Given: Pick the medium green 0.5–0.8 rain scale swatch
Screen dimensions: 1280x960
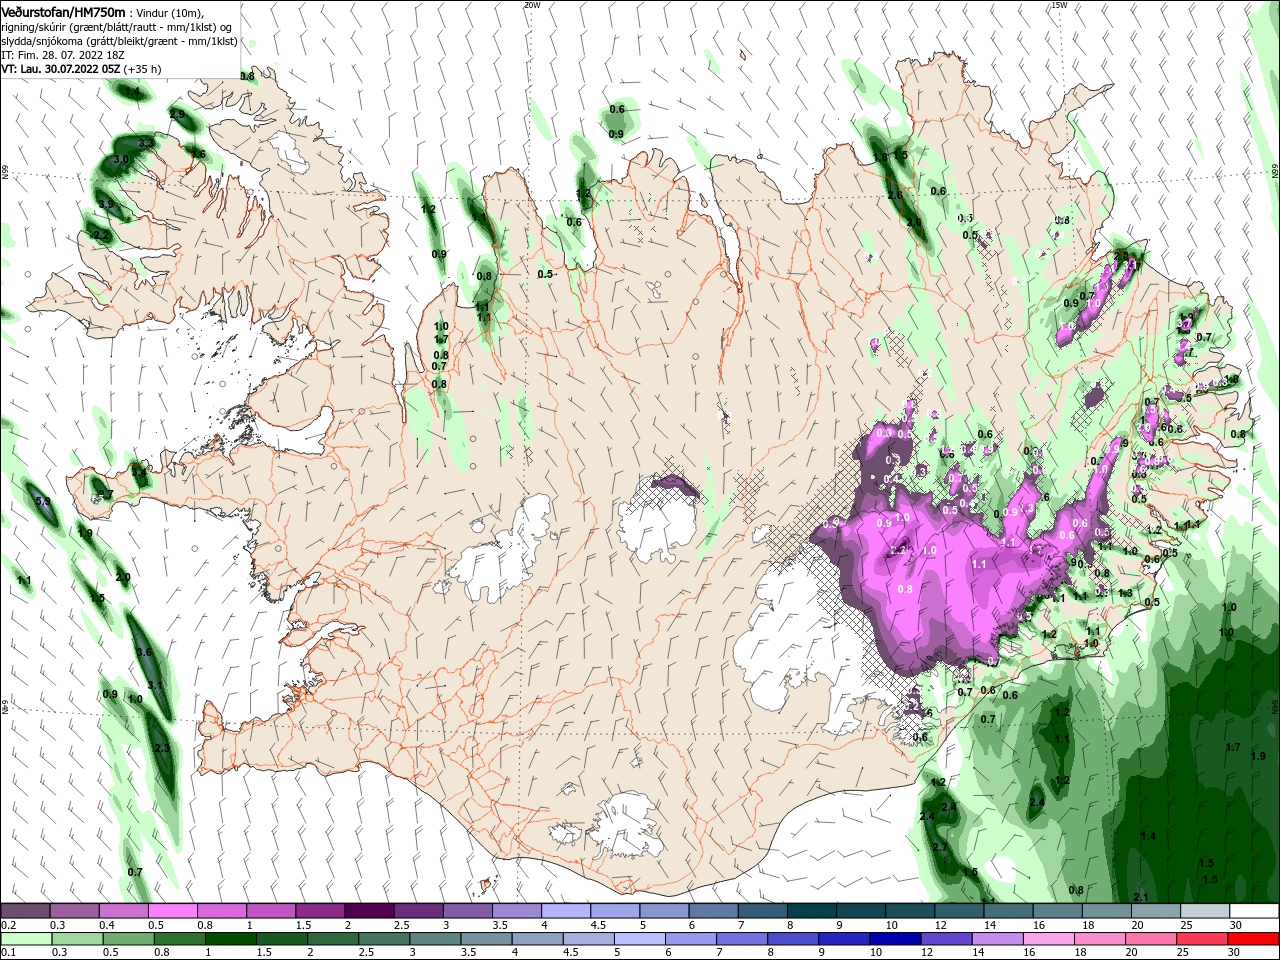Looking at the screenshot, I should 128,940.
